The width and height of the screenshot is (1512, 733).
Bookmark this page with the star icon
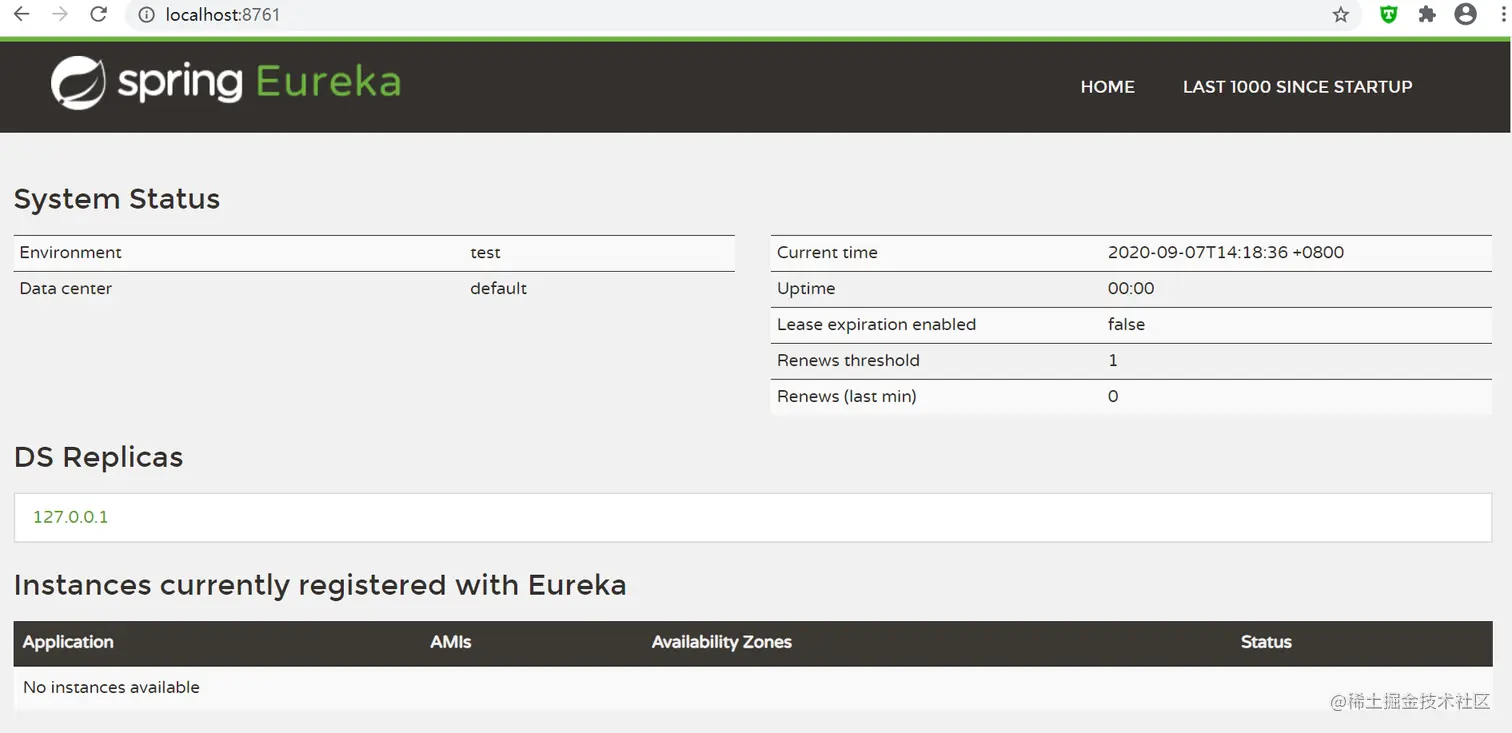click(x=1341, y=15)
